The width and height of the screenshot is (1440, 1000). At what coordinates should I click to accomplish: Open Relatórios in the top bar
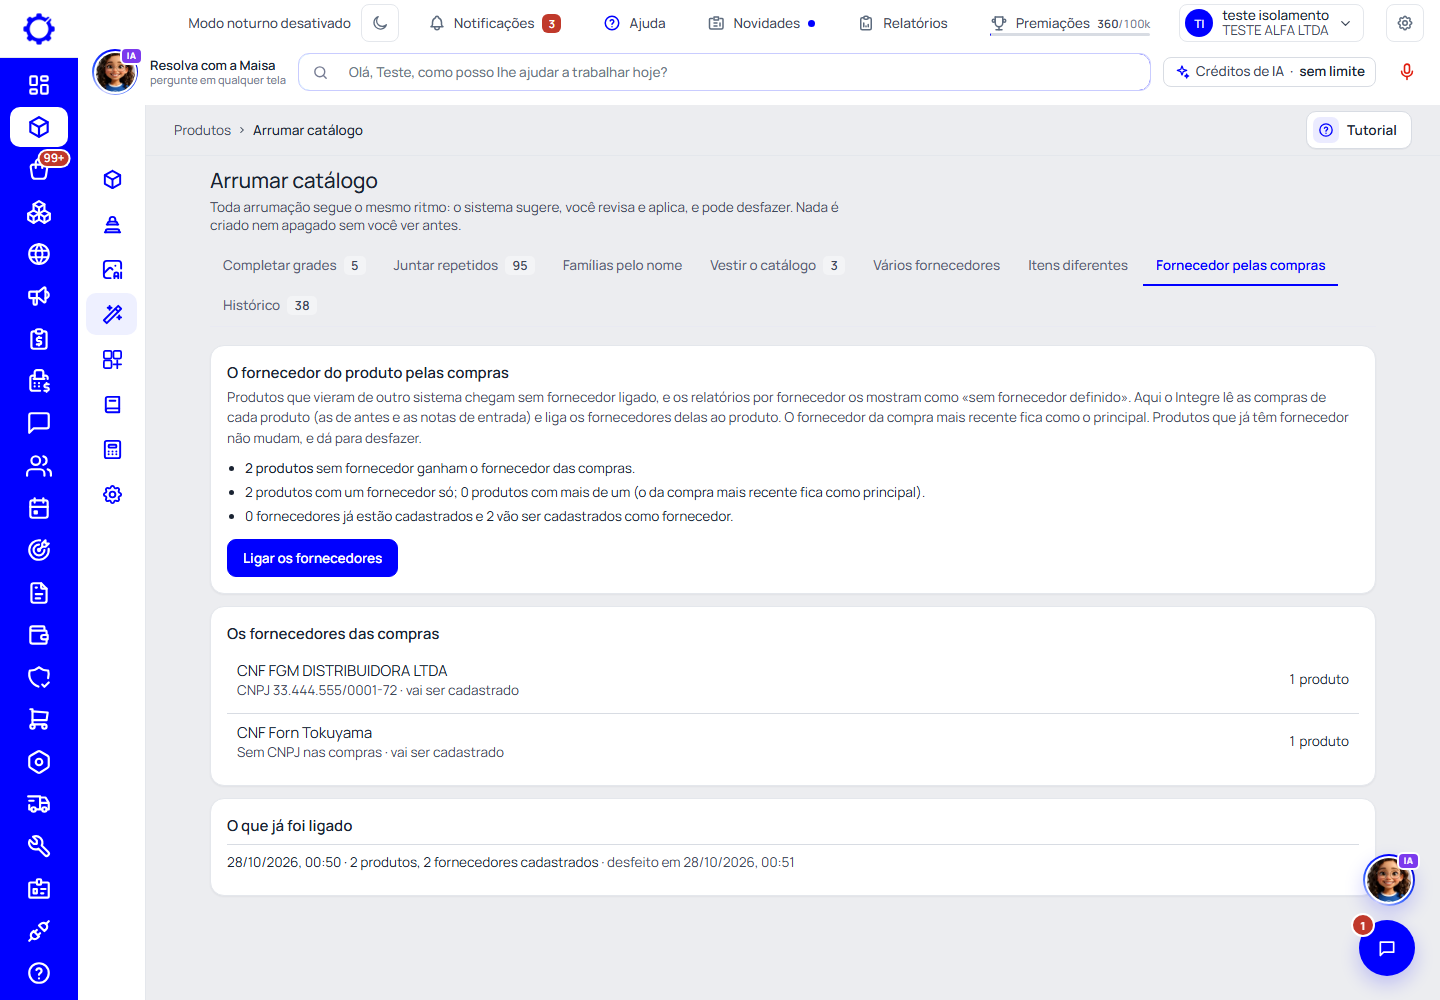pos(903,23)
